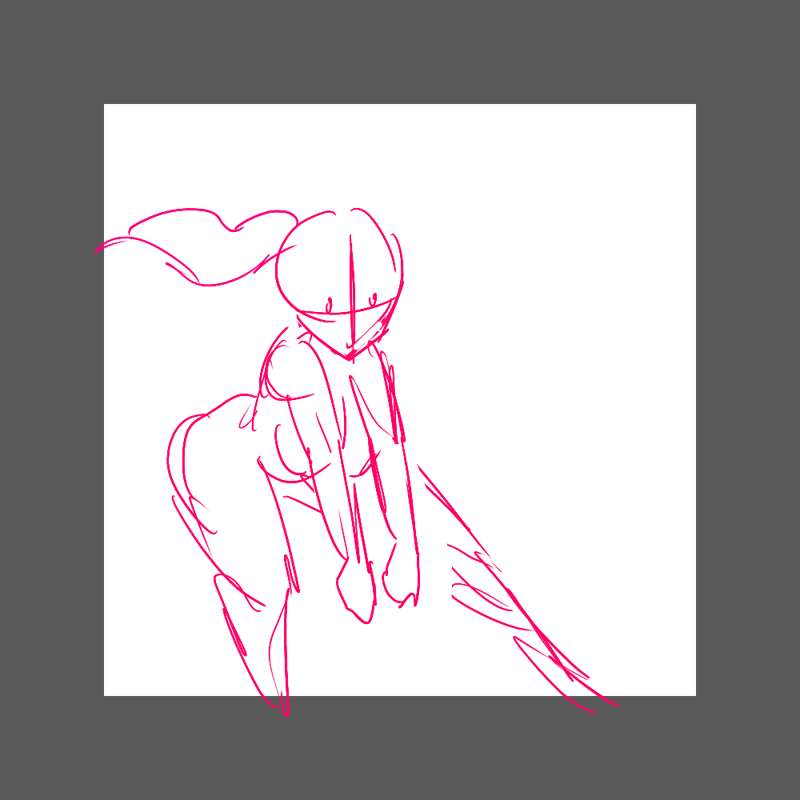Image resolution: width=800 pixels, height=800 pixels.
Task: Click the gray workspace left of the canvas
Action: (x=50, y=400)
